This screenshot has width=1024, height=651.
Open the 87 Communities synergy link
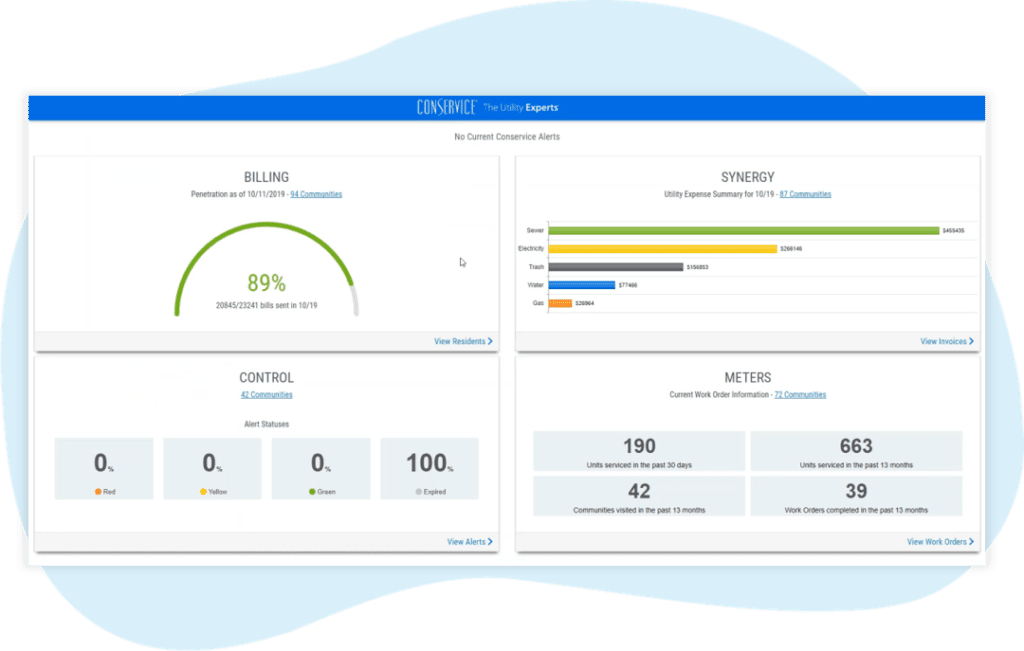805,194
